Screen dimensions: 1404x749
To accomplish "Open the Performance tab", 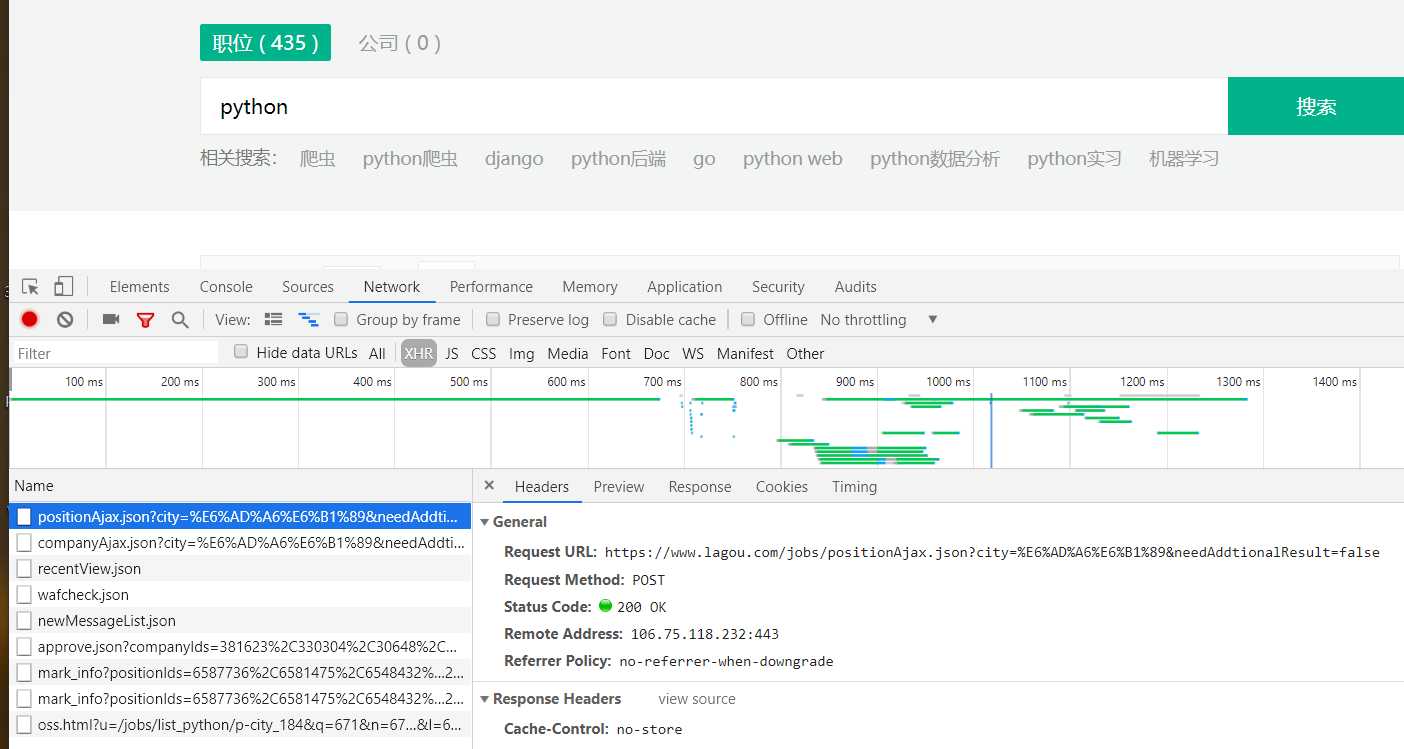I will click(x=491, y=287).
